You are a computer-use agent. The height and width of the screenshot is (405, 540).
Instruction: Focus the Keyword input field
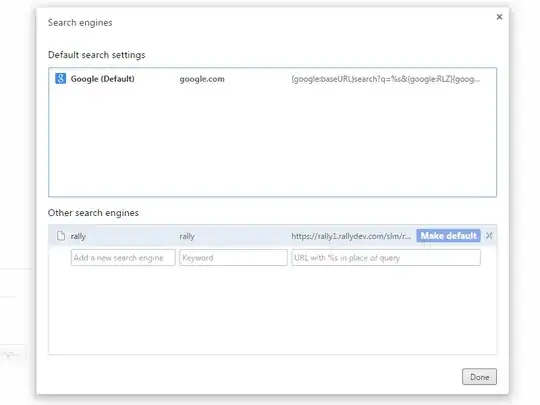pyautogui.click(x=233, y=258)
